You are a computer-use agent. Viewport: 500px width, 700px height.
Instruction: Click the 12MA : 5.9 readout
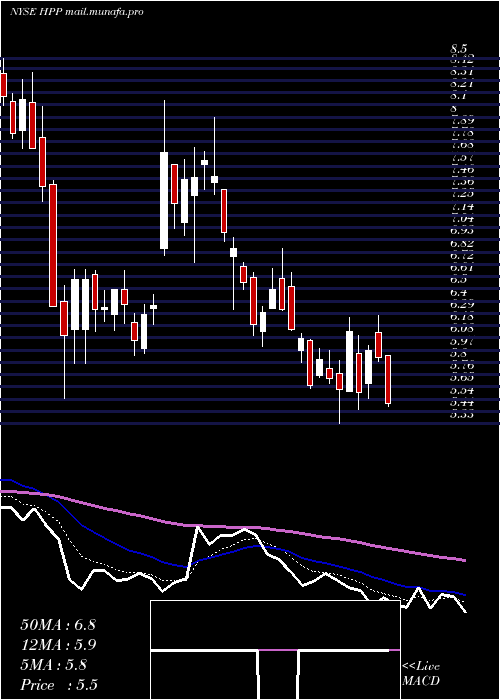[x=58, y=645]
